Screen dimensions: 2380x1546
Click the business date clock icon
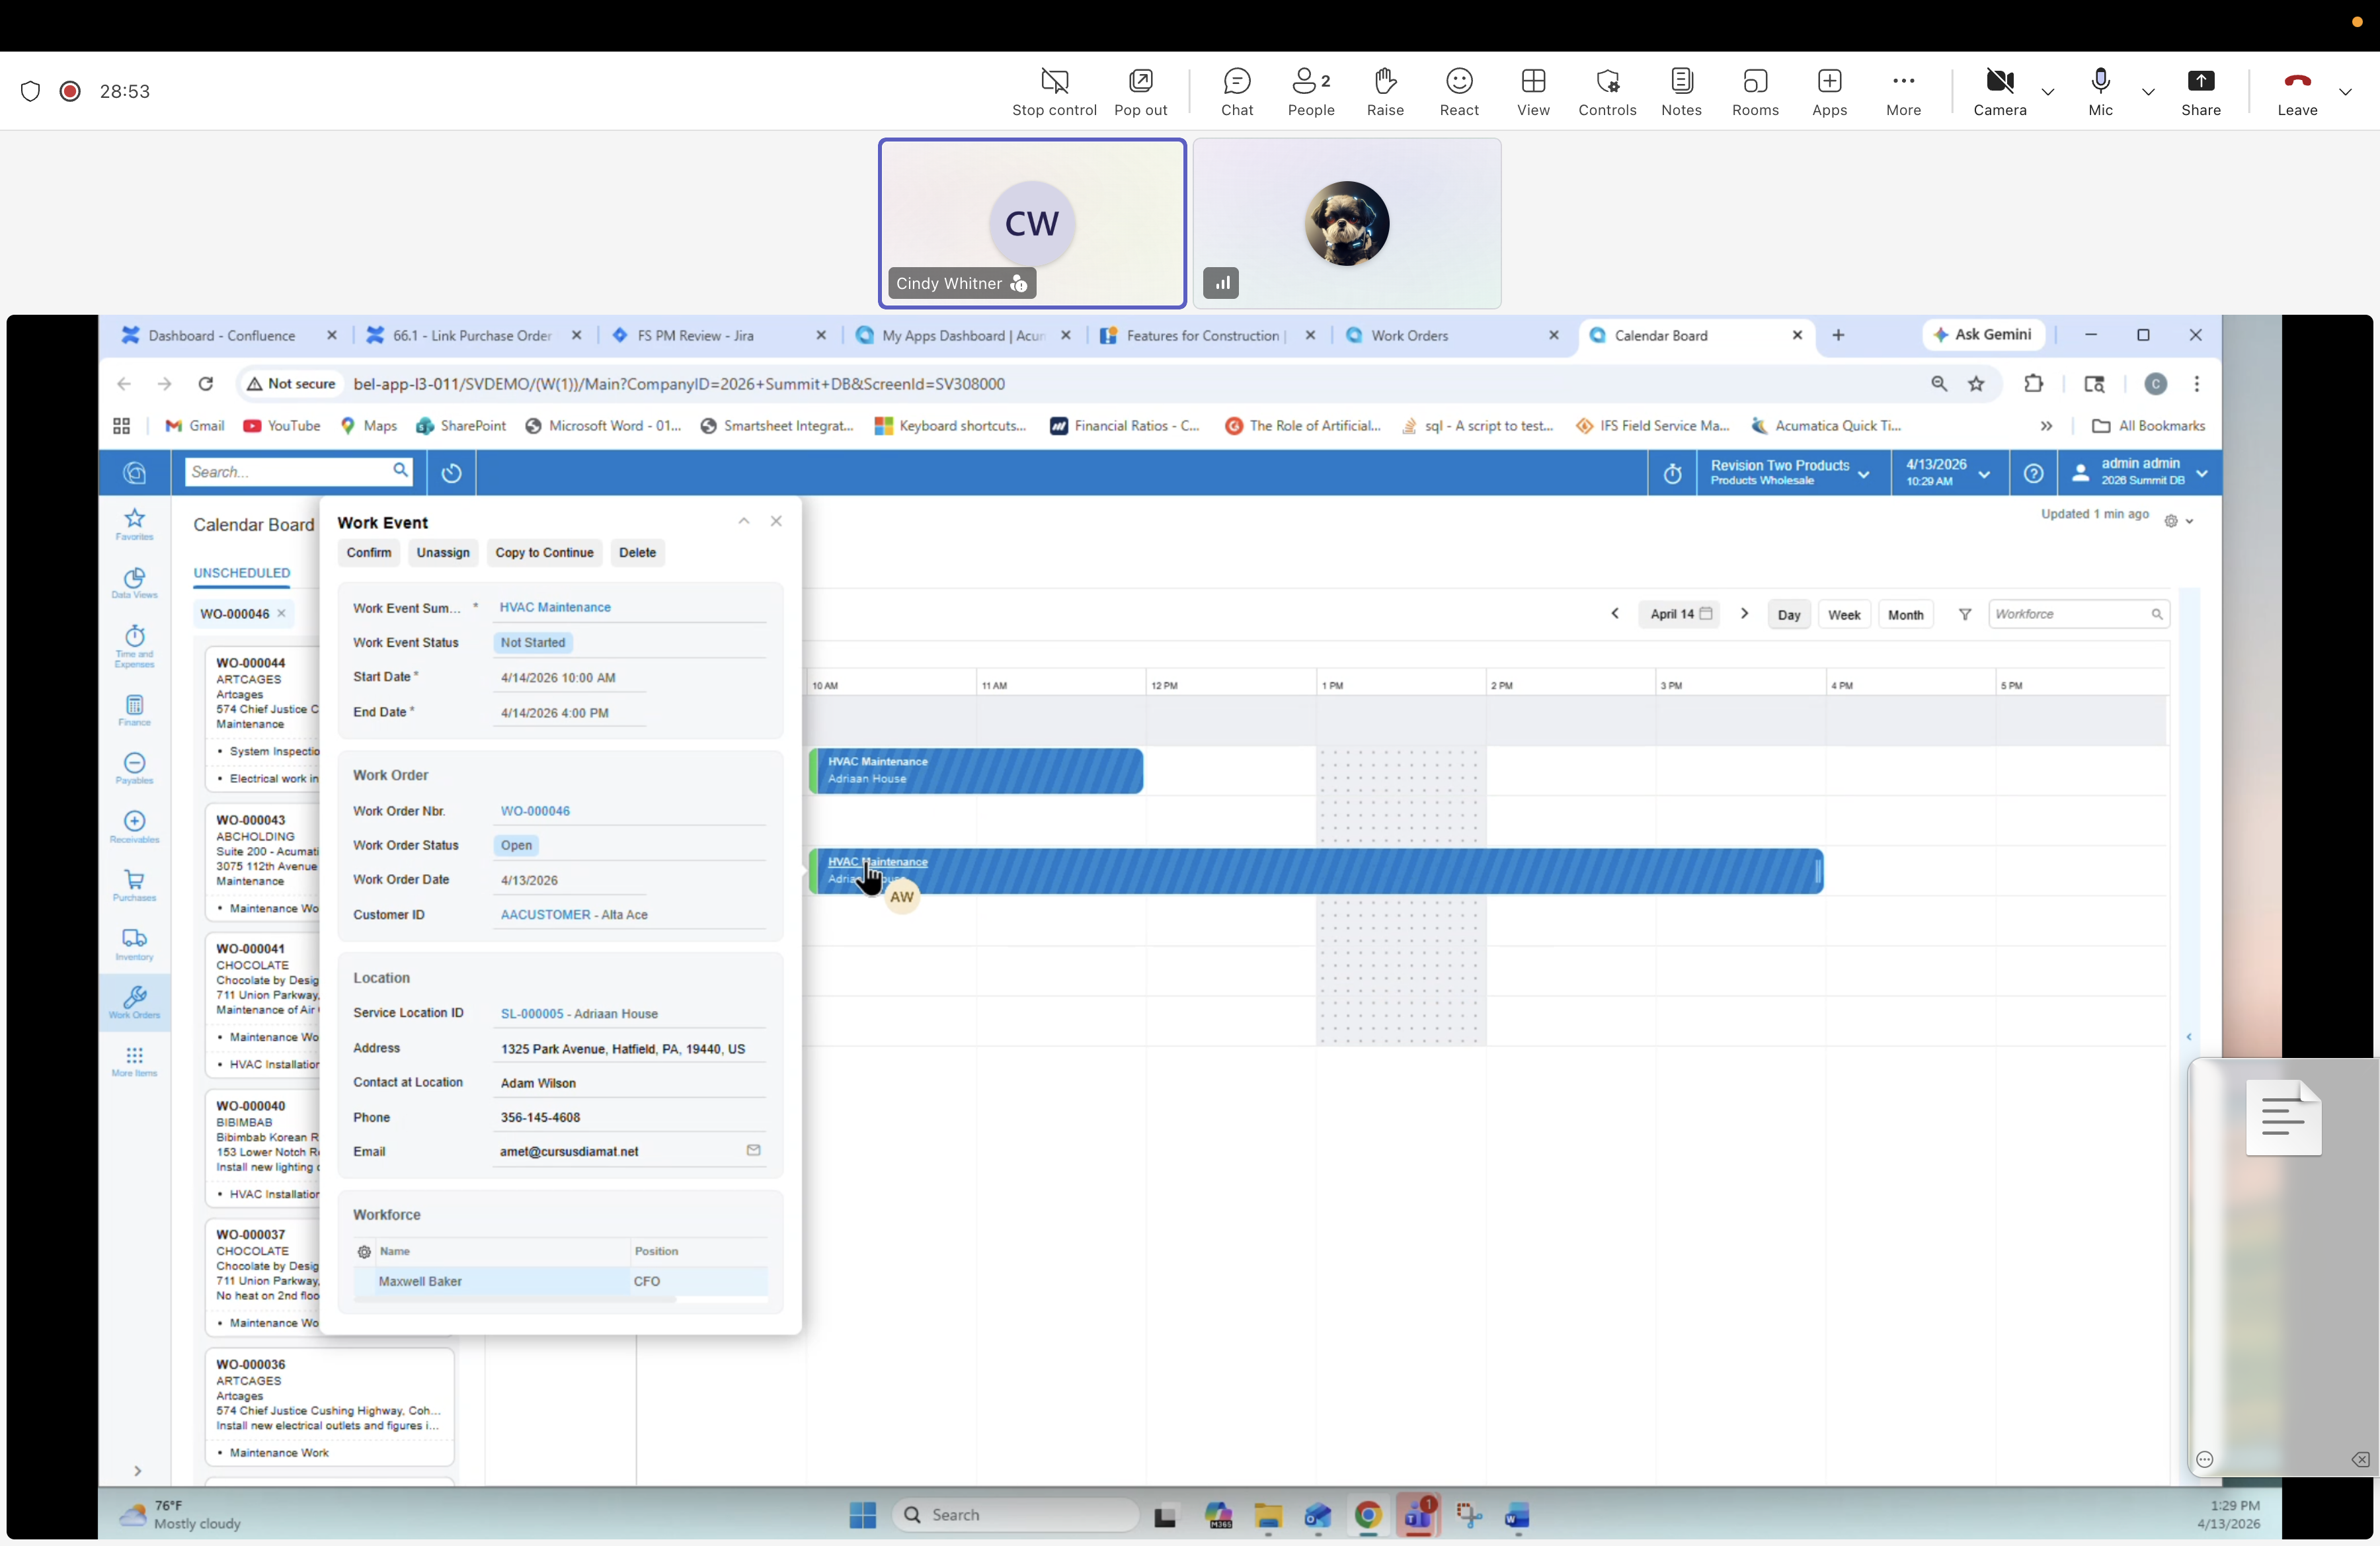(x=1673, y=473)
